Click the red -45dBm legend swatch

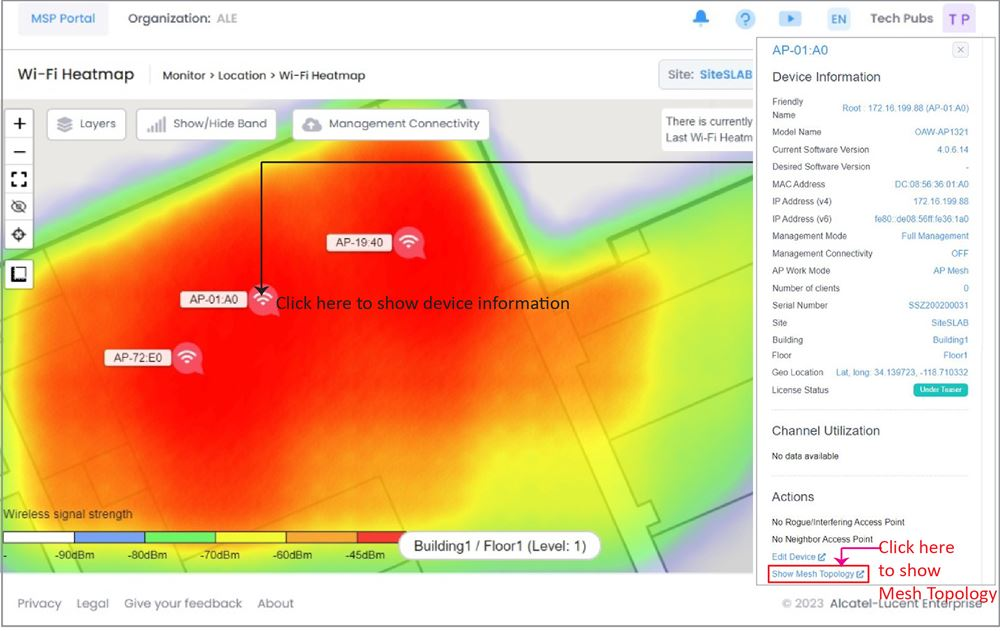[379, 538]
